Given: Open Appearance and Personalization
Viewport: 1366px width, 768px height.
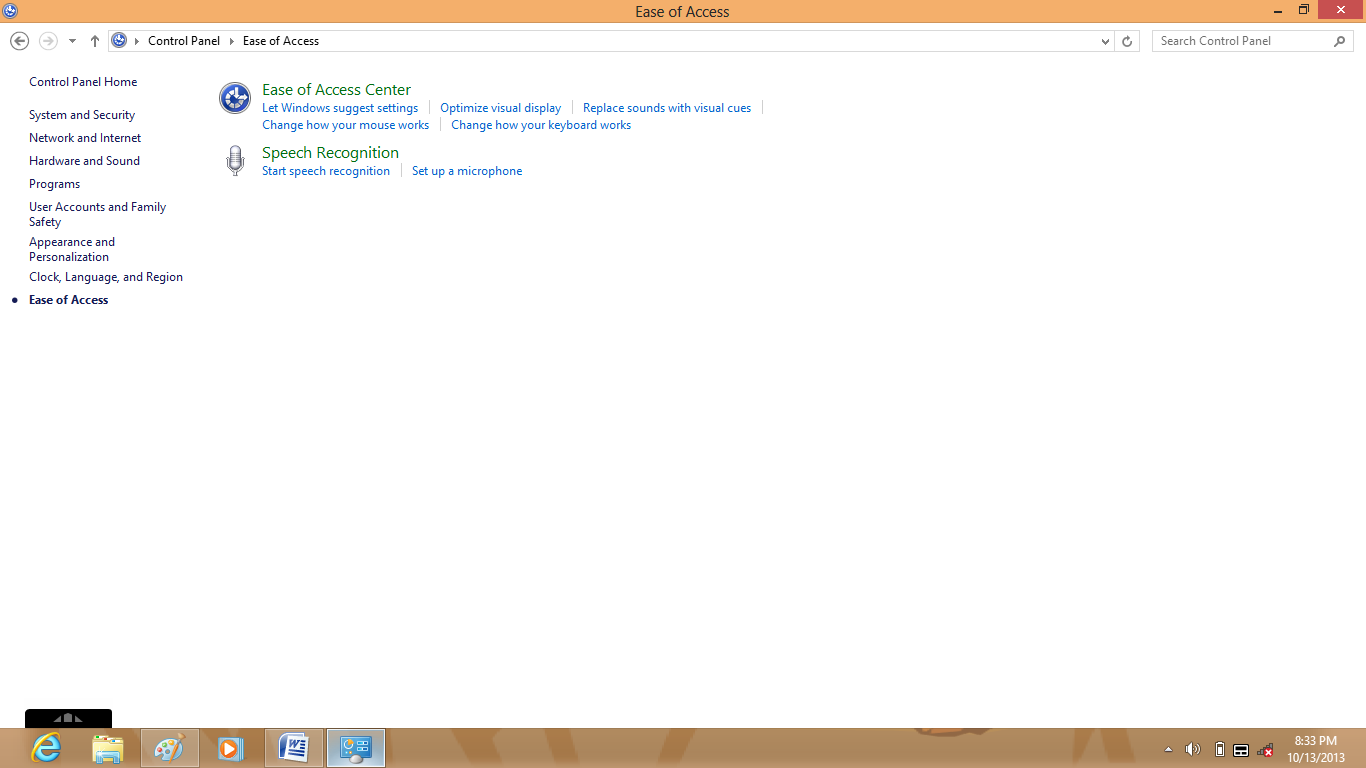Looking at the screenshot, I should pos(72,249).
